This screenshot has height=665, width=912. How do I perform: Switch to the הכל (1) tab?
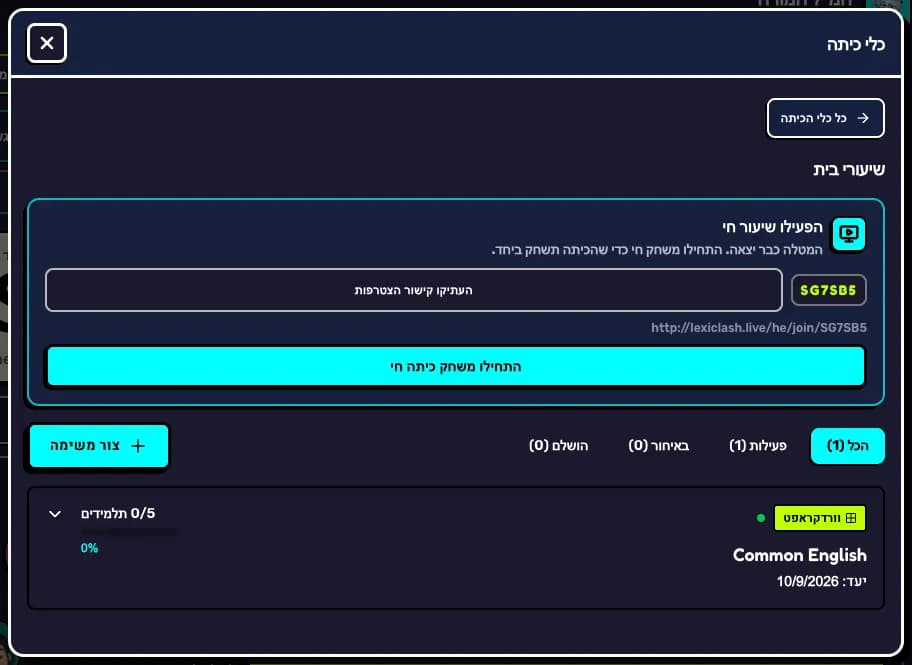847,446
